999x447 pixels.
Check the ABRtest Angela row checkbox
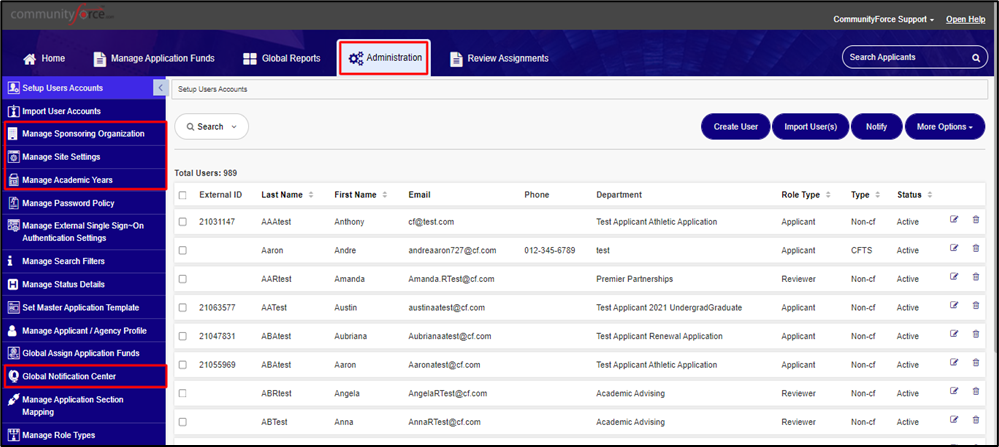click(x=183, y=394)
